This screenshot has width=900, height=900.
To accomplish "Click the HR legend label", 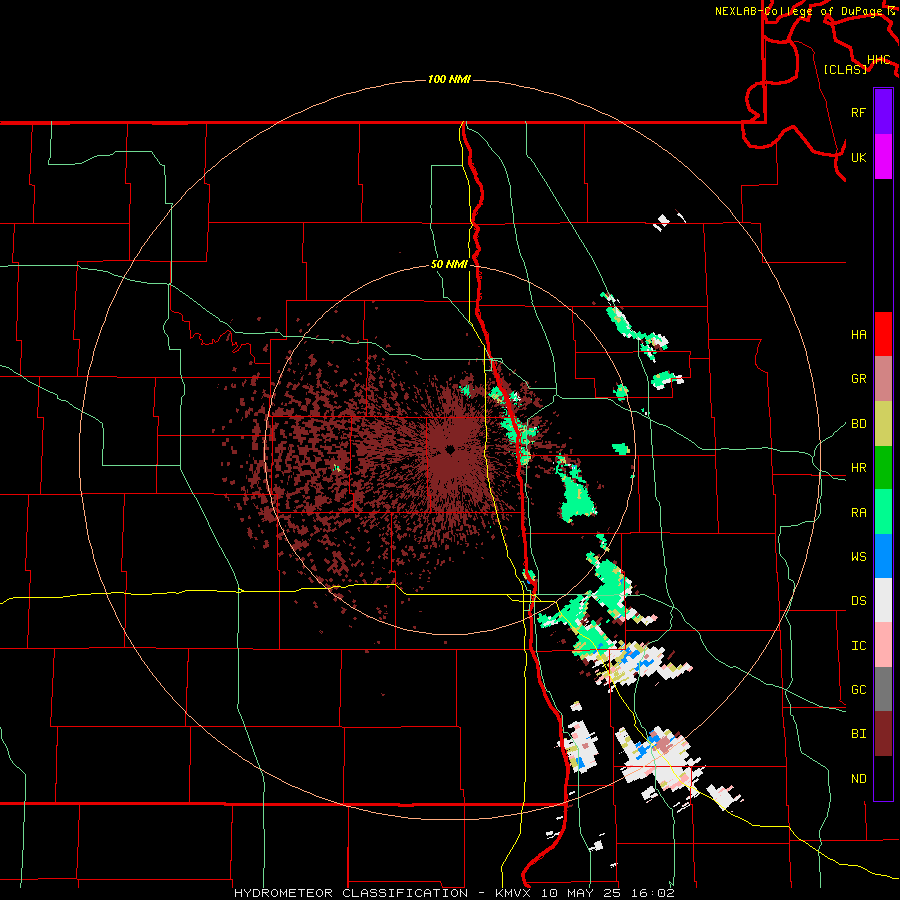I will pyautogui.click(x=858, y=468).
